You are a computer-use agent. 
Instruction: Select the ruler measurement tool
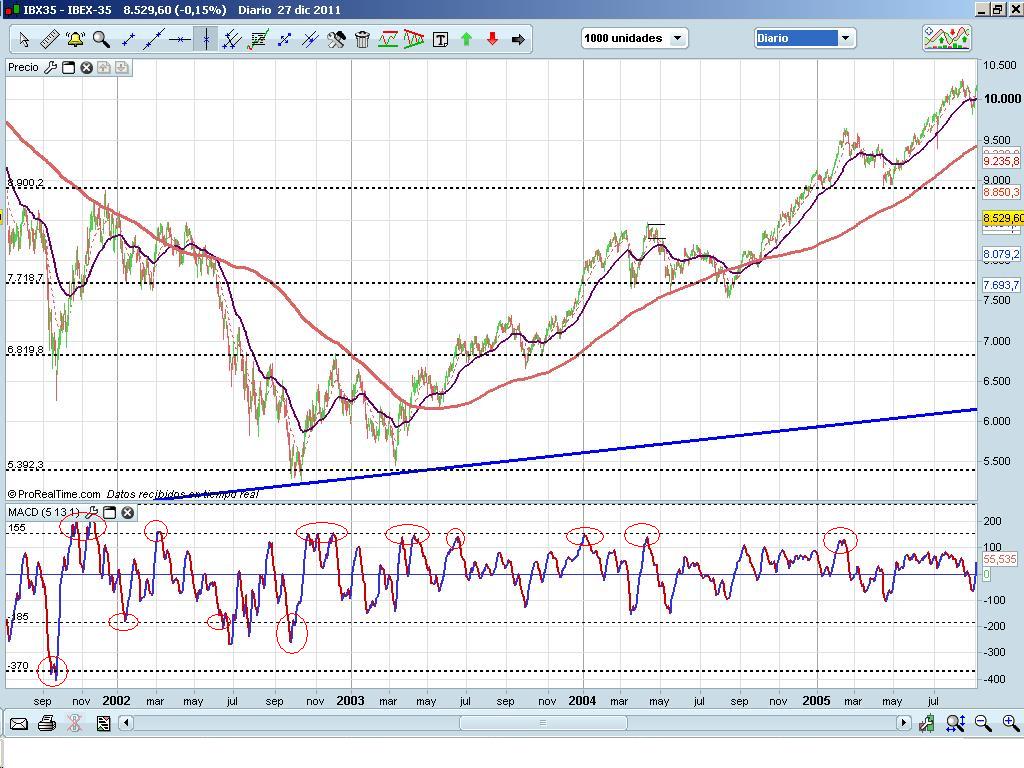(50, 39)
